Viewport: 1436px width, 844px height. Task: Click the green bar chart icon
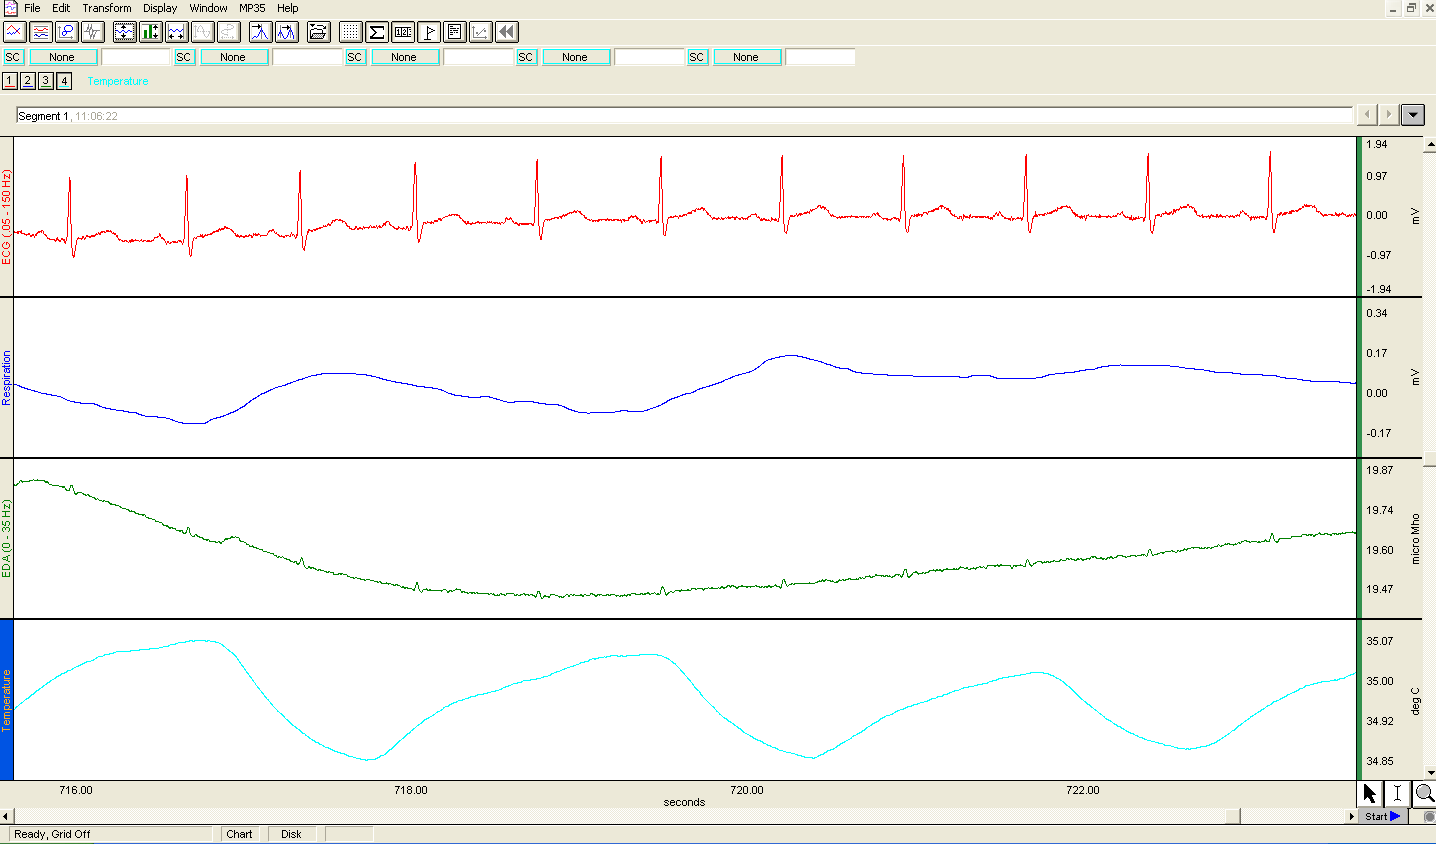coord(150,32)
